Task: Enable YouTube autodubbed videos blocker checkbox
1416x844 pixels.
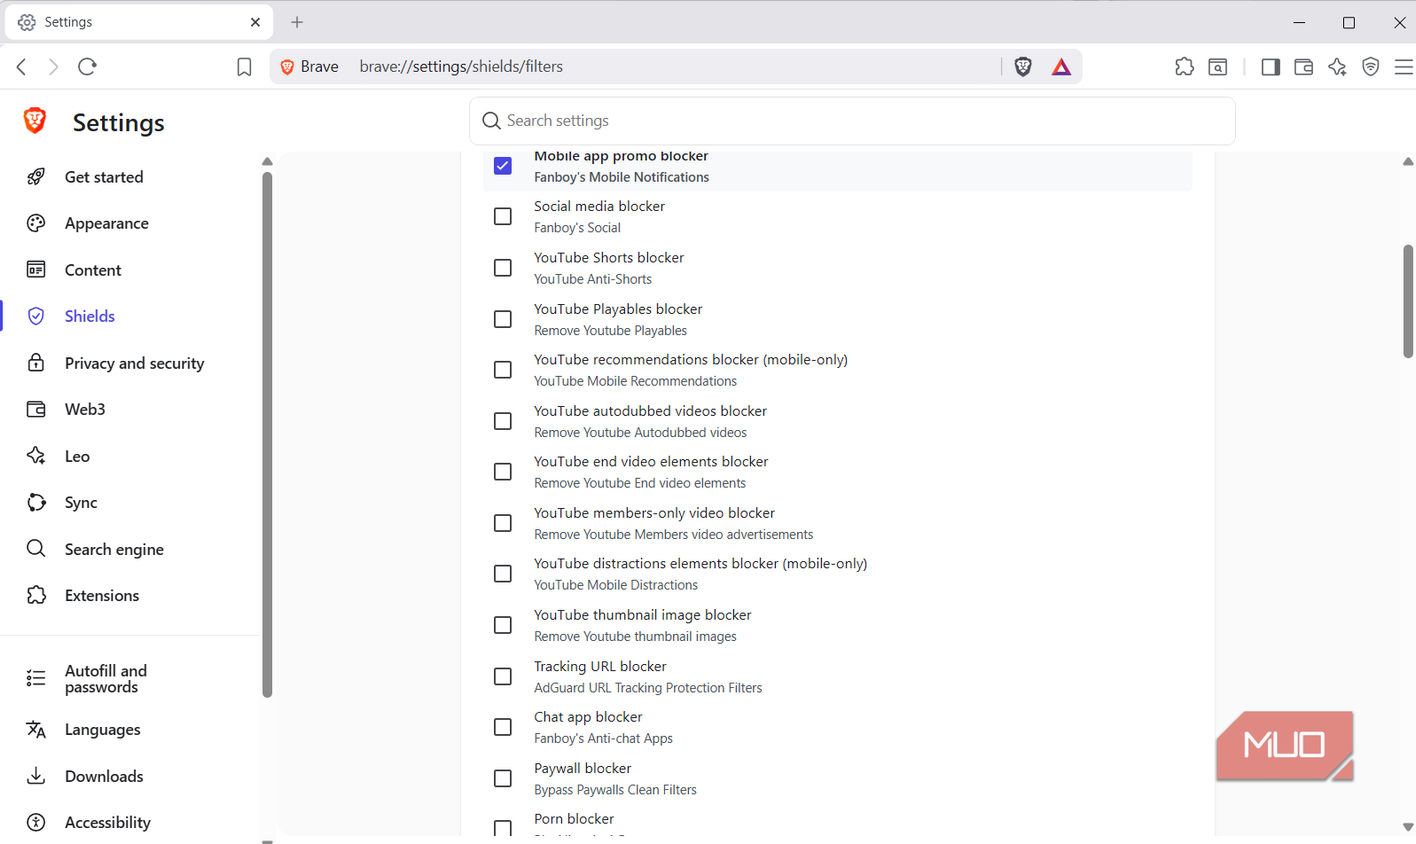Action: [503, 421]
